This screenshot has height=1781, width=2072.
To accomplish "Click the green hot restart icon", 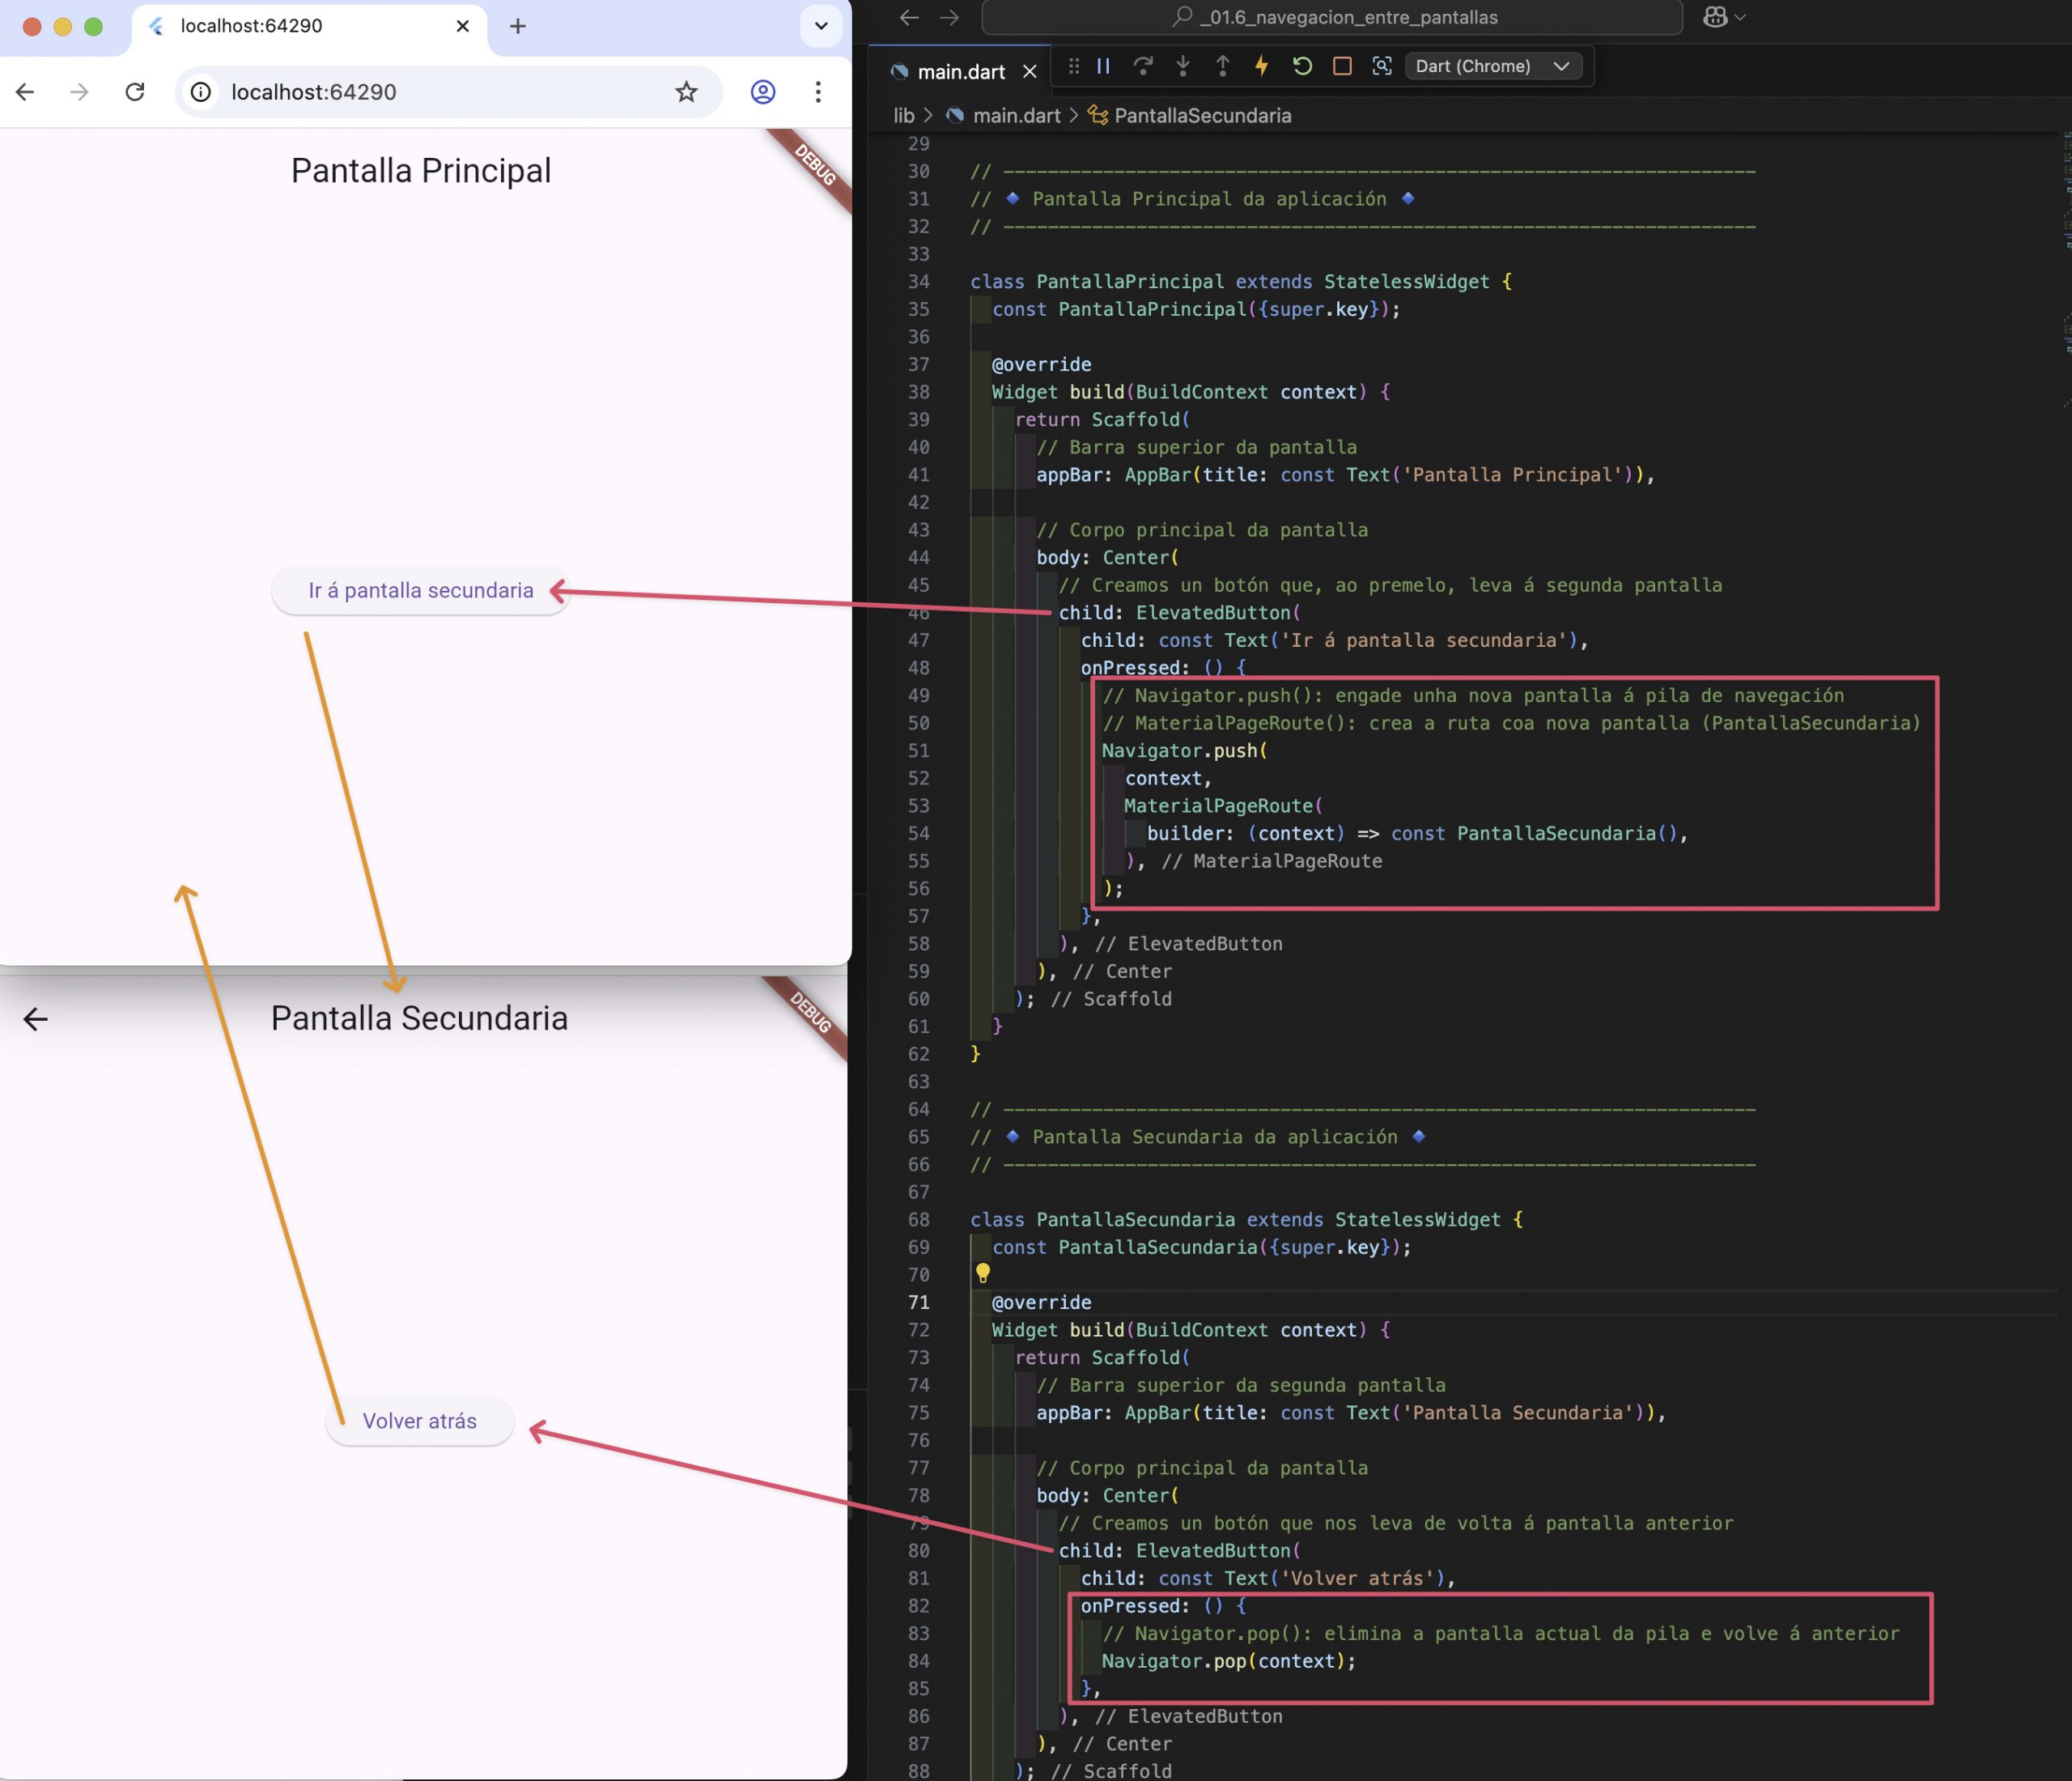I will 1302,66.
